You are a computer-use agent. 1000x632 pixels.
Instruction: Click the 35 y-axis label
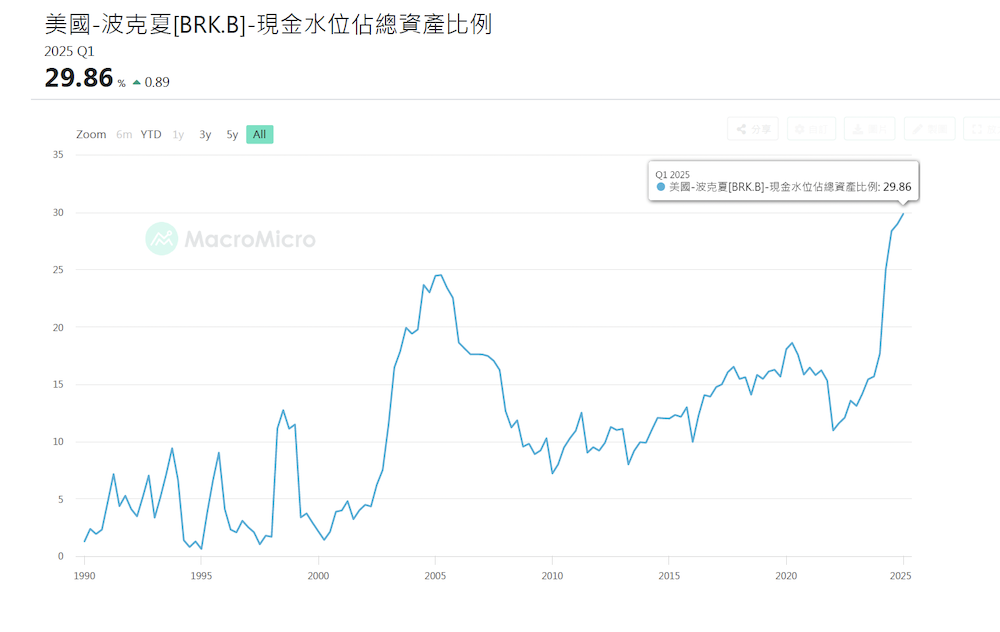[x=58, y=155]
